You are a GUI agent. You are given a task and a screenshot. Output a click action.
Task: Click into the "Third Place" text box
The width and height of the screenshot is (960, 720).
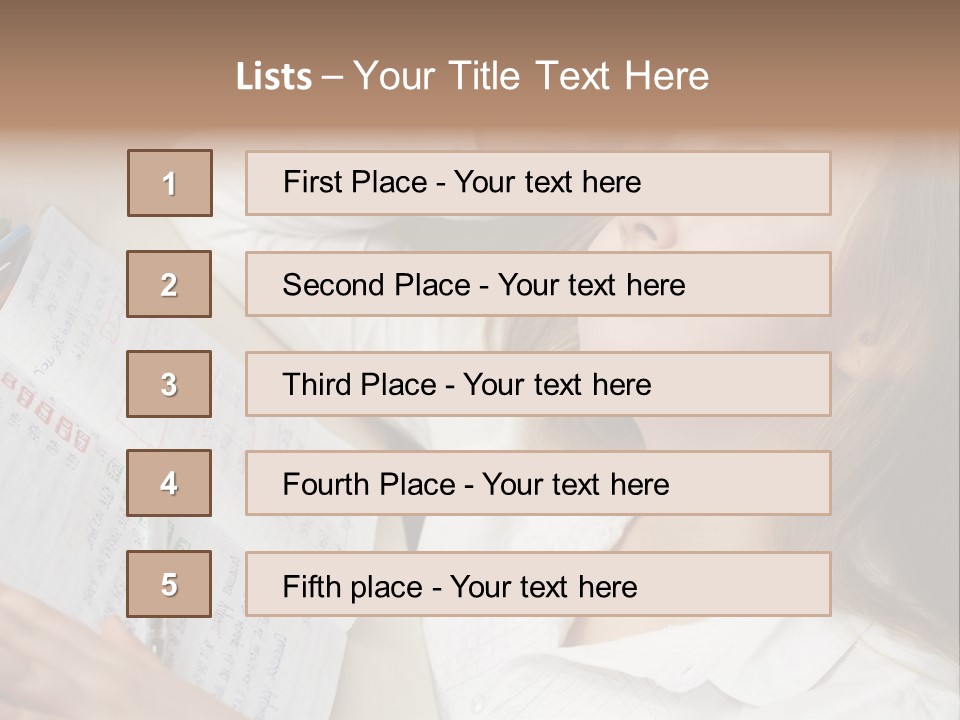538,384
